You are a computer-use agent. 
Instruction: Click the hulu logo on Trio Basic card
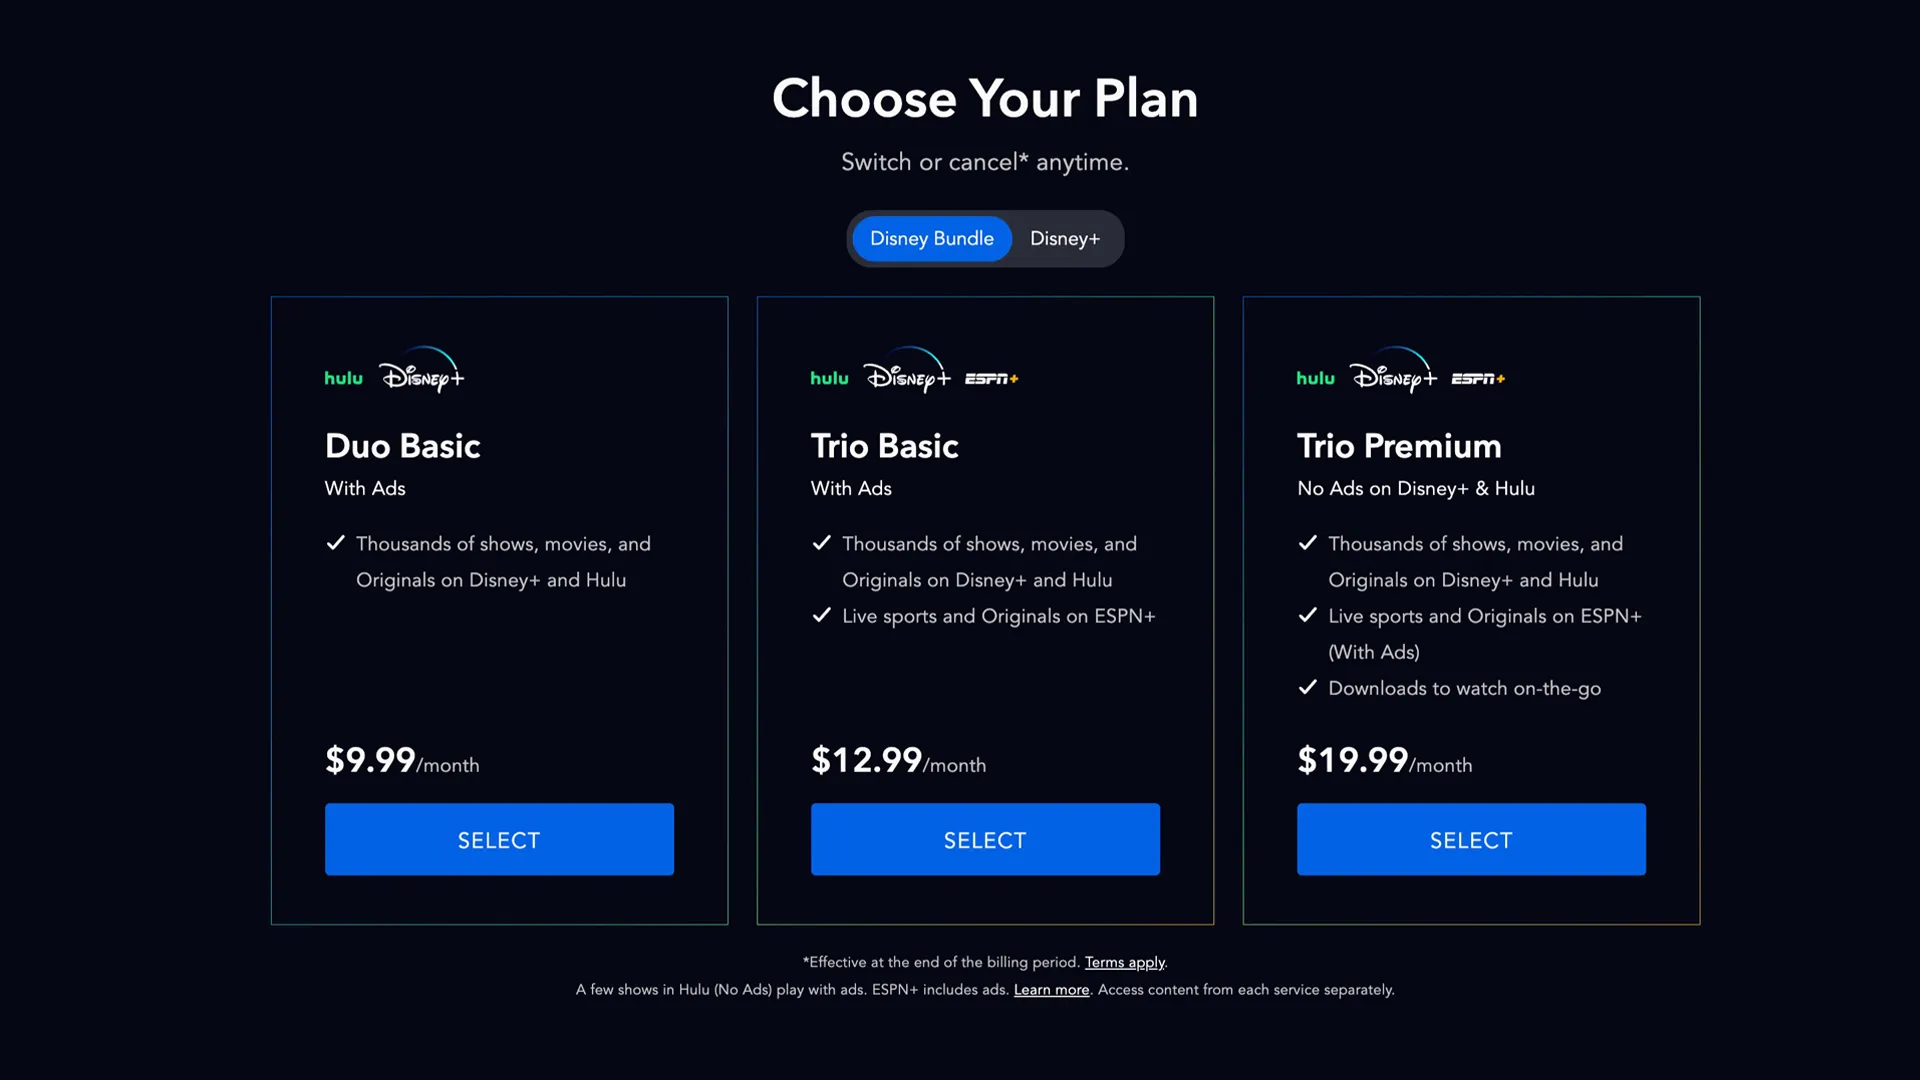click(x=829, y=378)
